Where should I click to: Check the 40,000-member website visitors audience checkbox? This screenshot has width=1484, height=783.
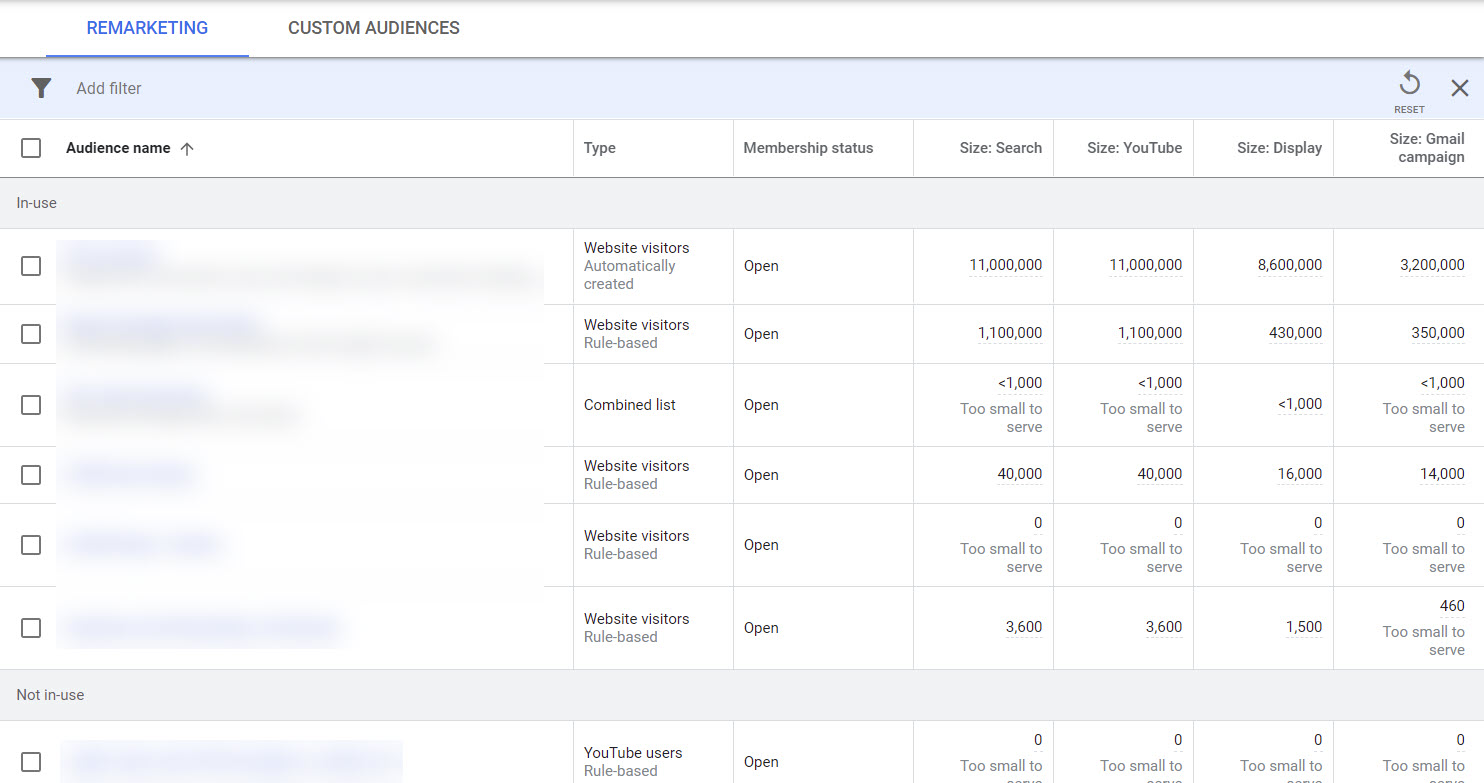click(x=30, y=474)
